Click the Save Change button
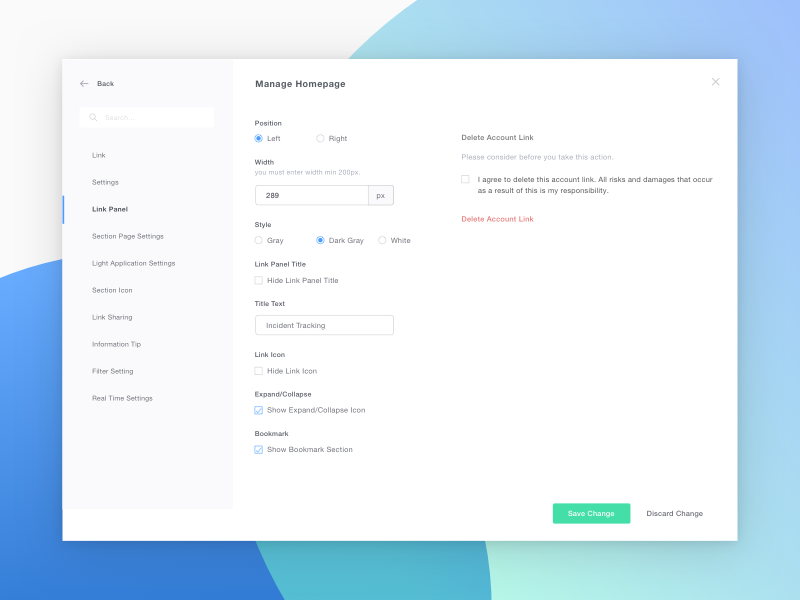The image size is (800, 600). point(591,513)
